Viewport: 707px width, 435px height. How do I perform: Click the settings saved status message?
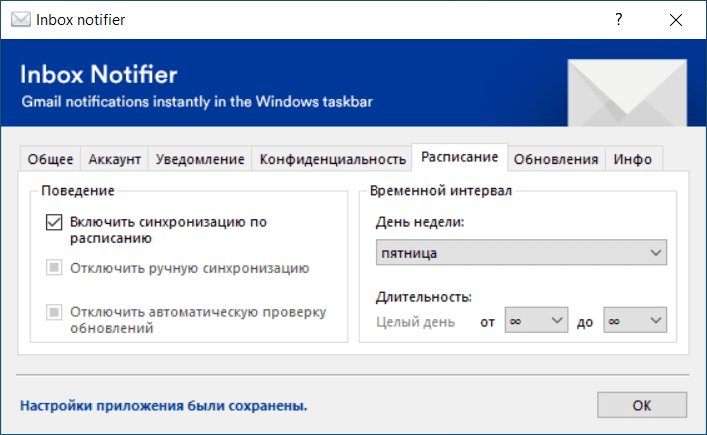click(163, 406)
